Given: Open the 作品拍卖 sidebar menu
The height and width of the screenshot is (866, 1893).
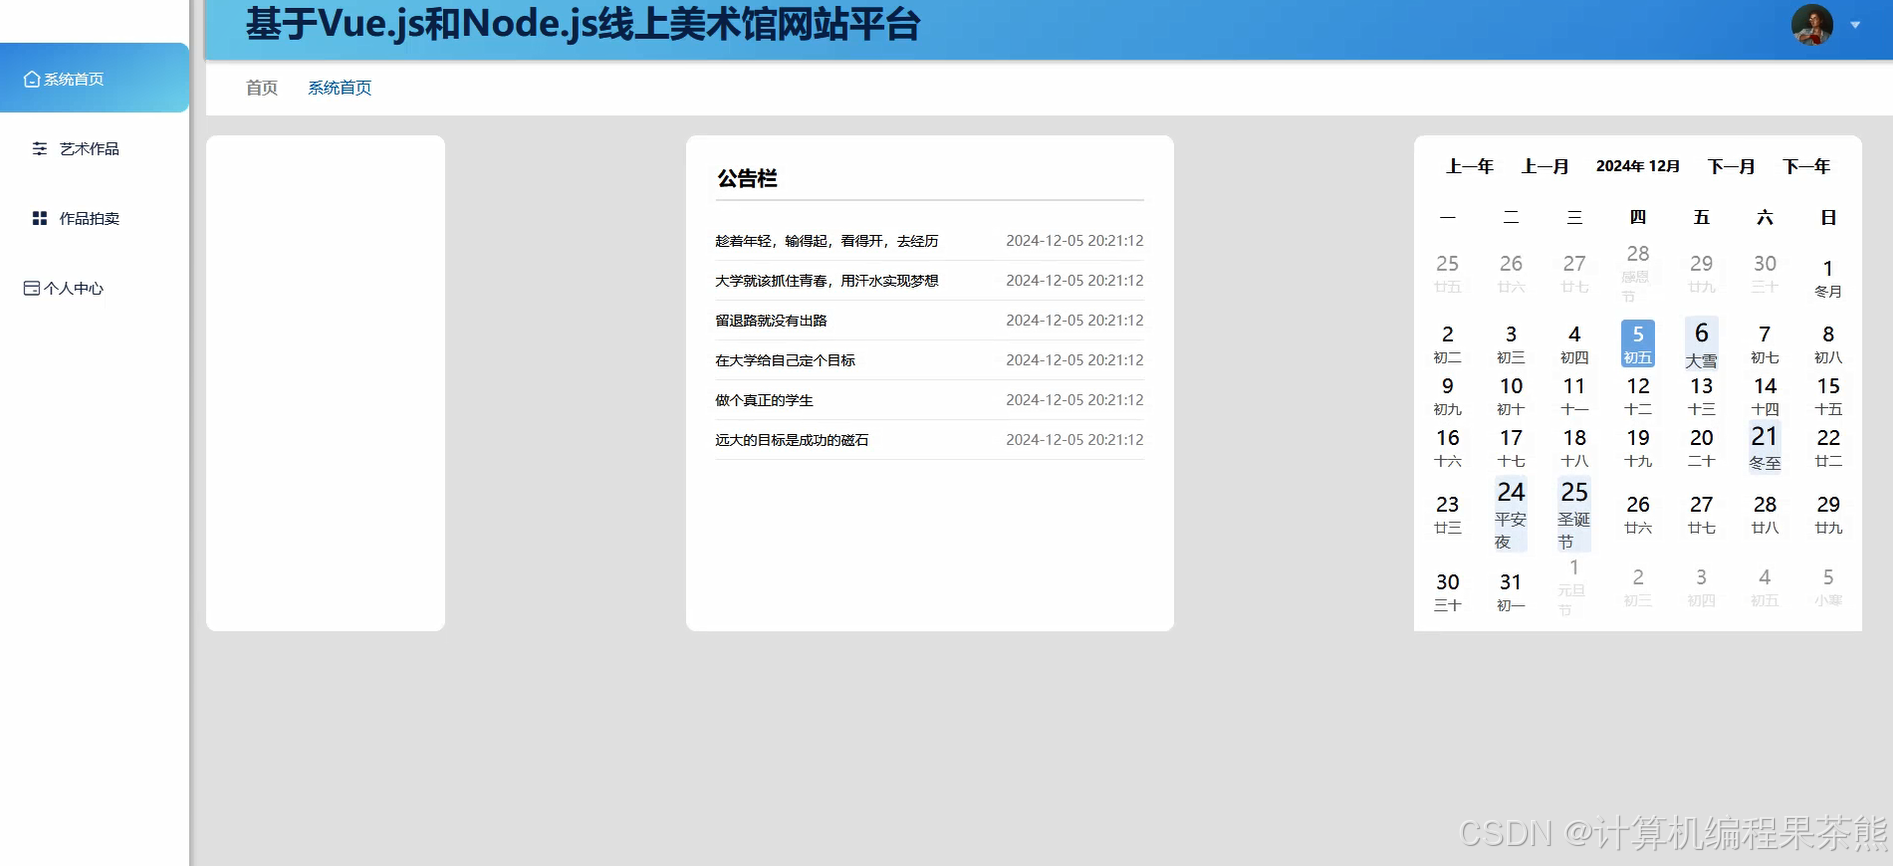Looking at the screenshot, I should click(95, 218).
